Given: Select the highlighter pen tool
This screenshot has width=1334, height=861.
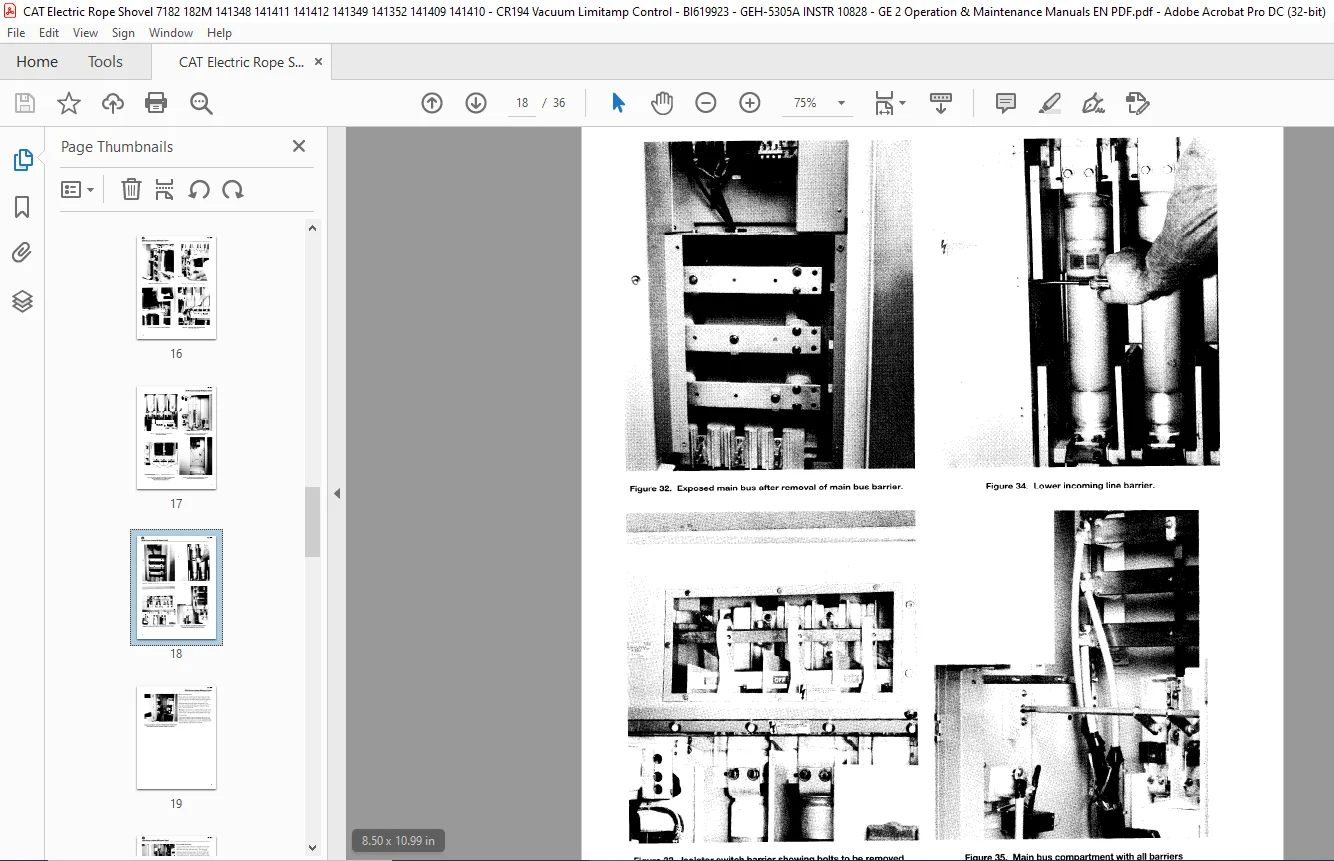Looking at the screenshot, I should tap(1050, 103).
